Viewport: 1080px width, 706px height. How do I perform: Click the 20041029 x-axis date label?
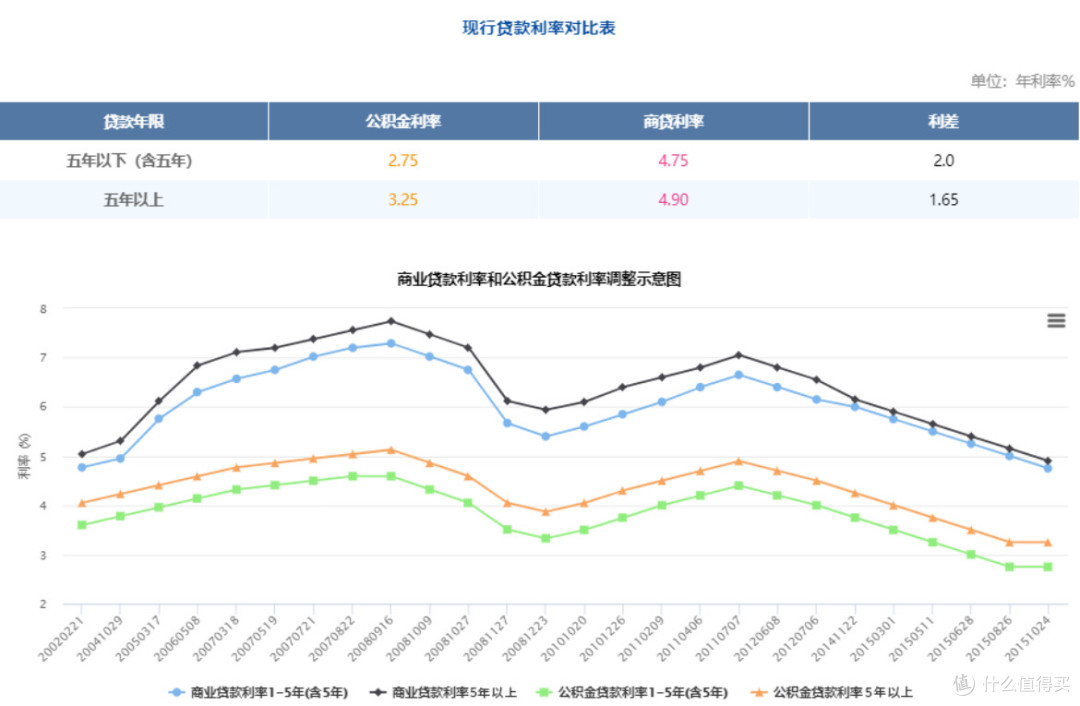[x=99, y=639]
